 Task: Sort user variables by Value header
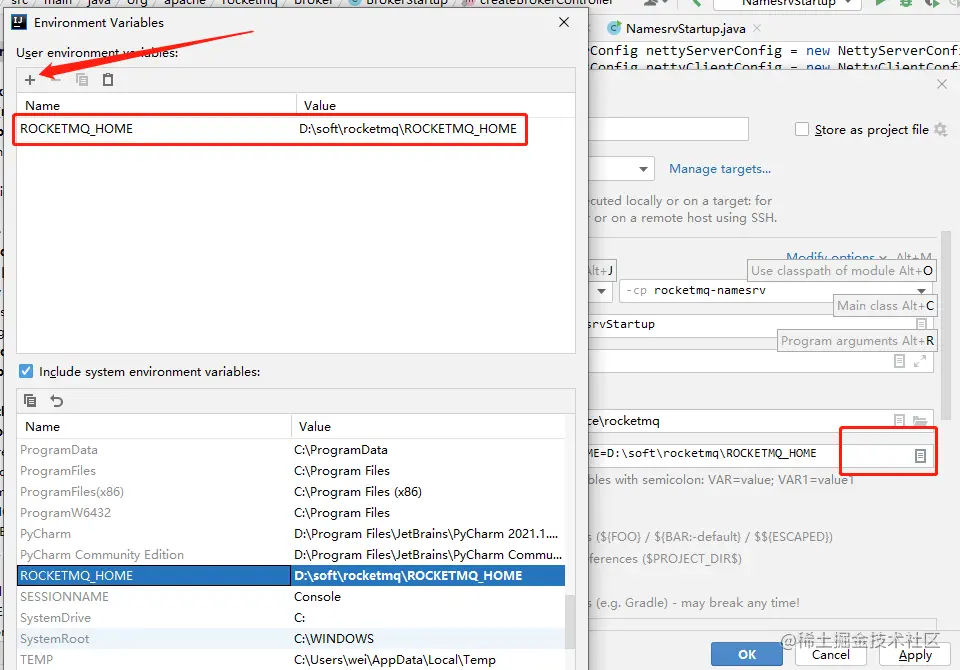(x=435, y=105)
